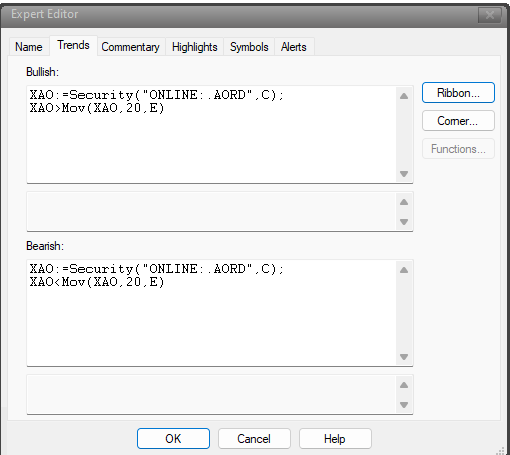The image size is (510, 455).
Task: Open the Symbols tab
Action: pyautogui.click(x=249, y=47)
